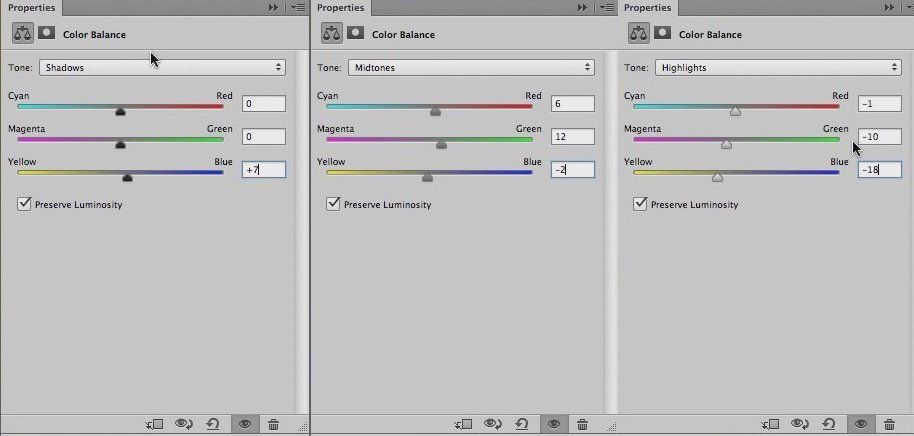Screen dimensions: 914x436
Task: Collapse the Shadows Properties panel with double arrows
Action: tap(273, 8)
